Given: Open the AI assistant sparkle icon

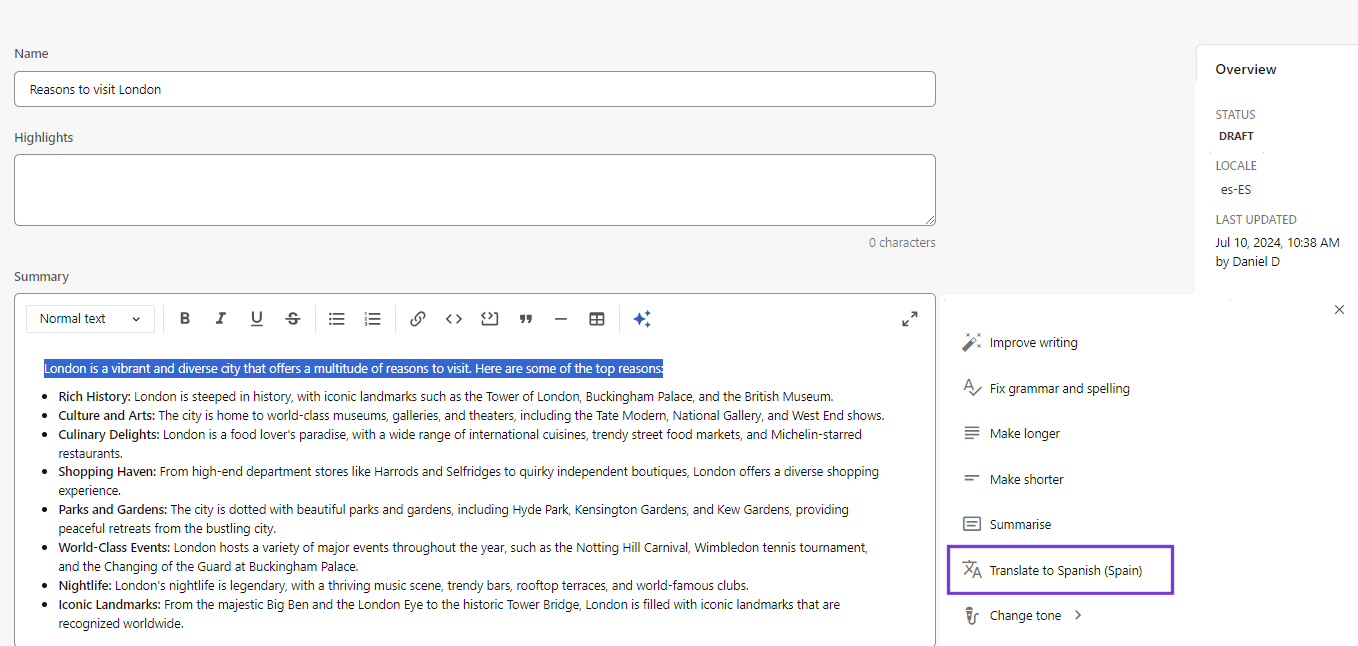Looking at the screenshot, I should click(x=642, y=319).
